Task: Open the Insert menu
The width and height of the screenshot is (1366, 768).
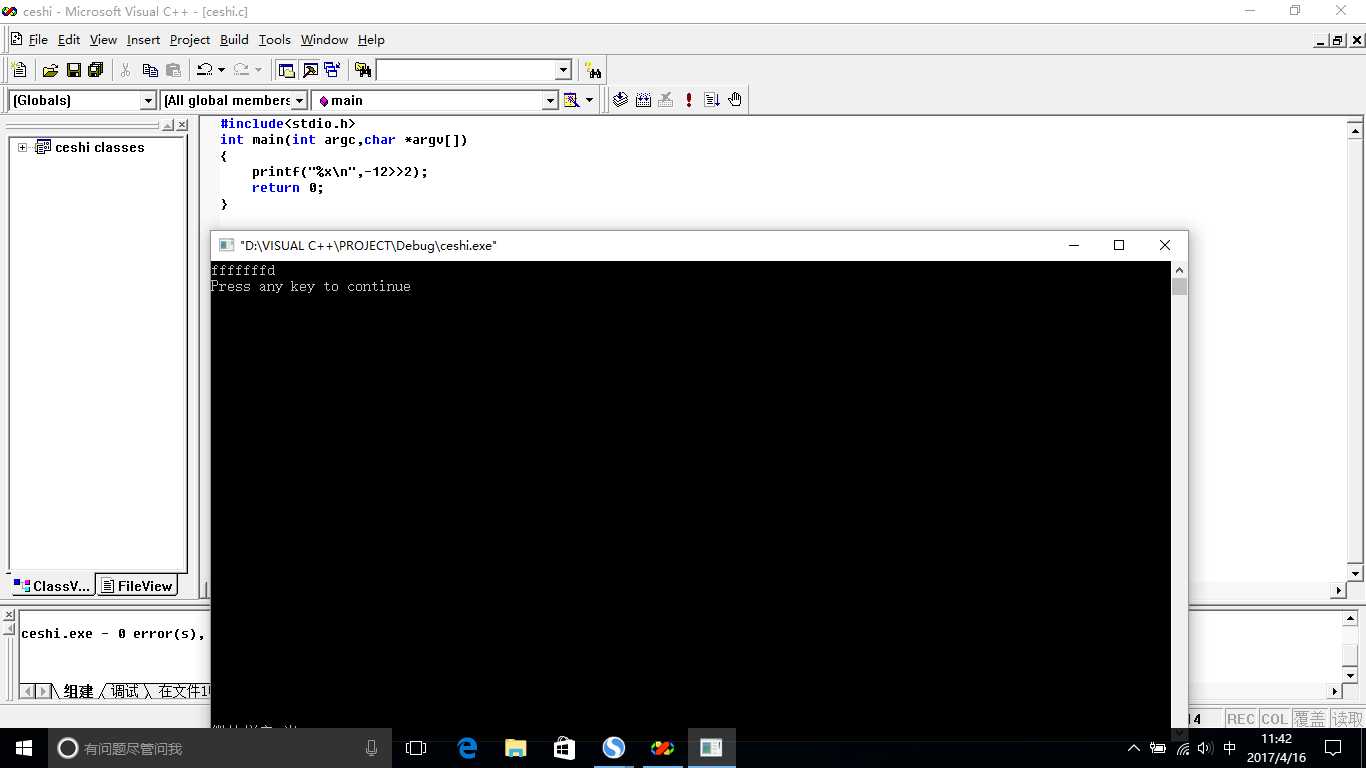Action: point(143,40)
